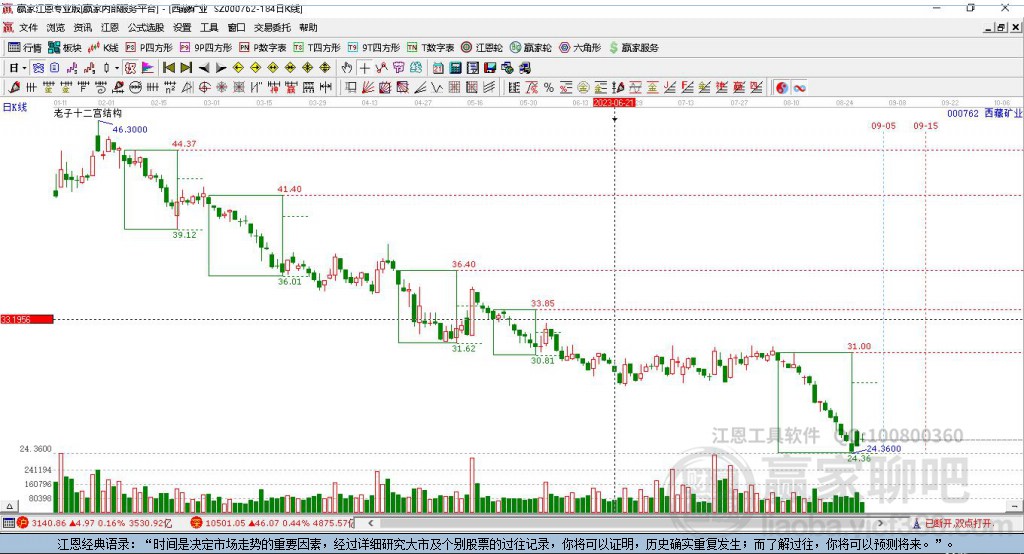Click the 46.3000 high price label
1024x554 pixels.
click(x=130, y=129)
